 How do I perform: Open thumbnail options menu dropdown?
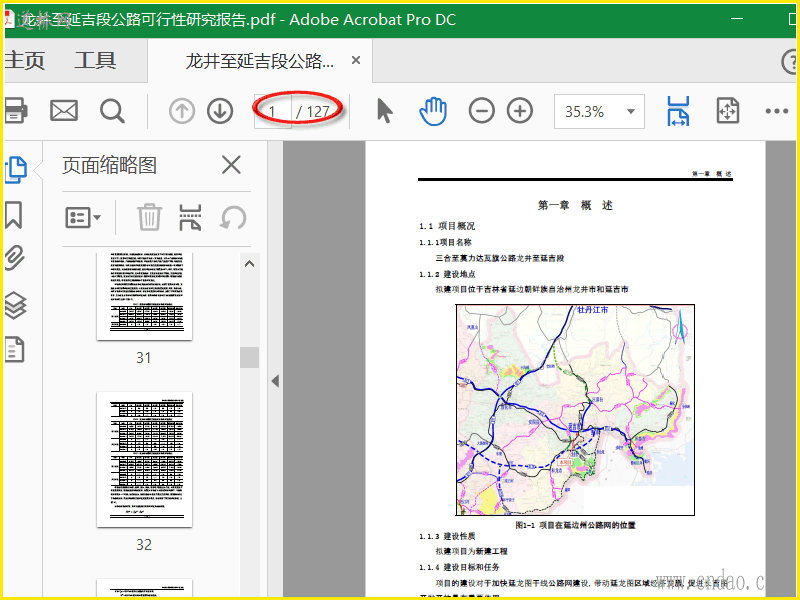pyautogui.click(x=83, y=218)
